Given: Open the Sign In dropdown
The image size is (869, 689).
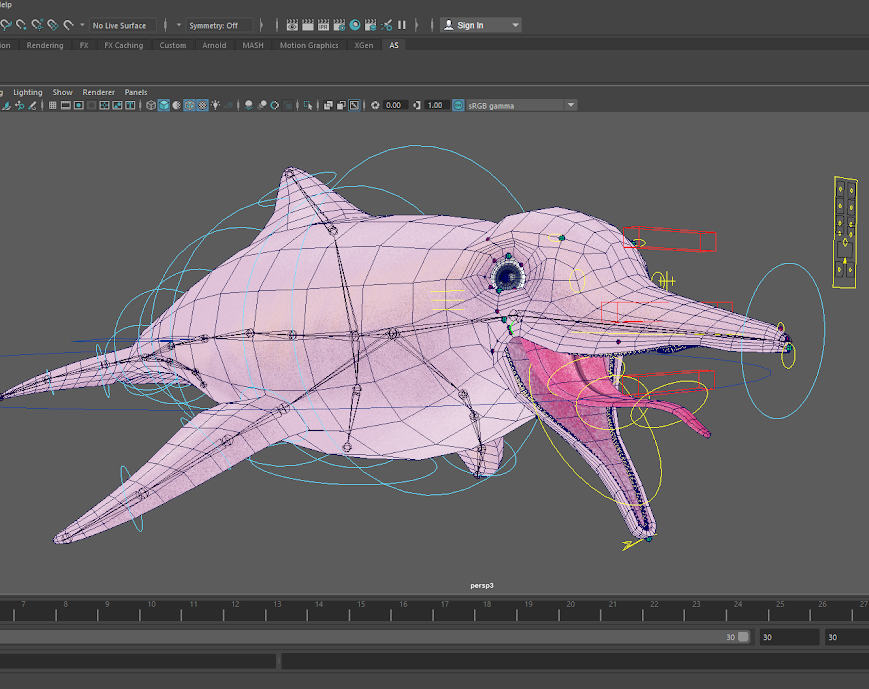Looking at the screenshot, I should [481, 25].
